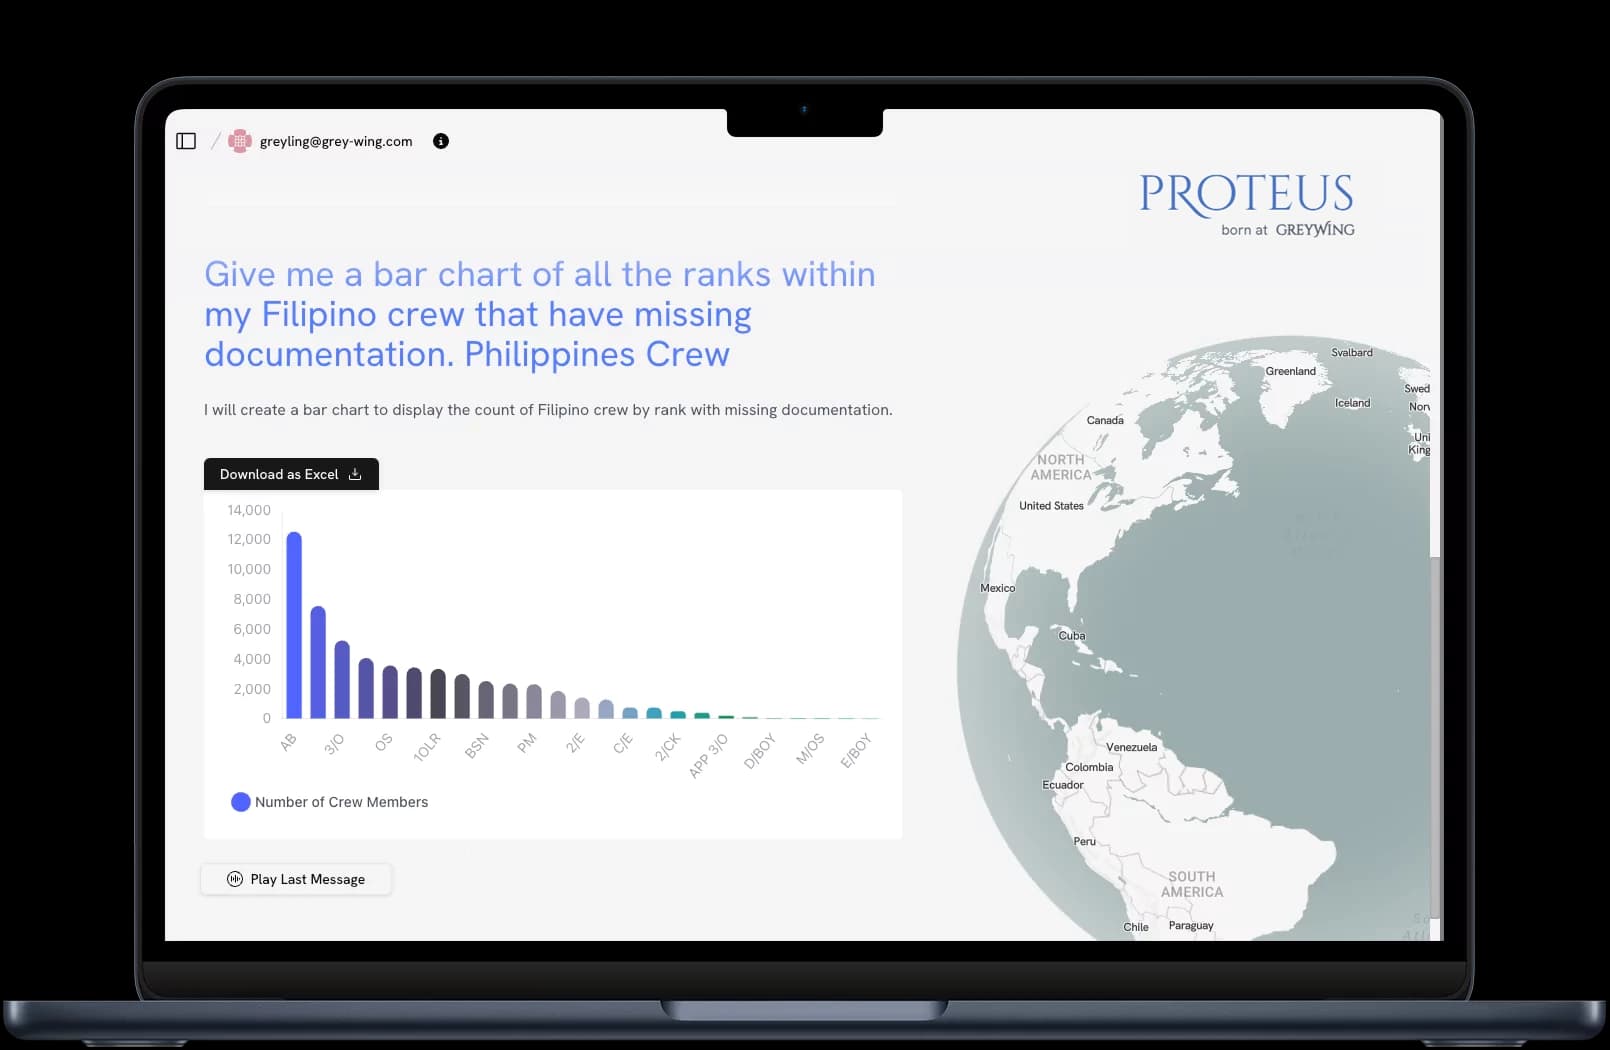Click Mexico label on the globe
1610x1050 pixels.
pyautogui.click(x=997, y=588)
